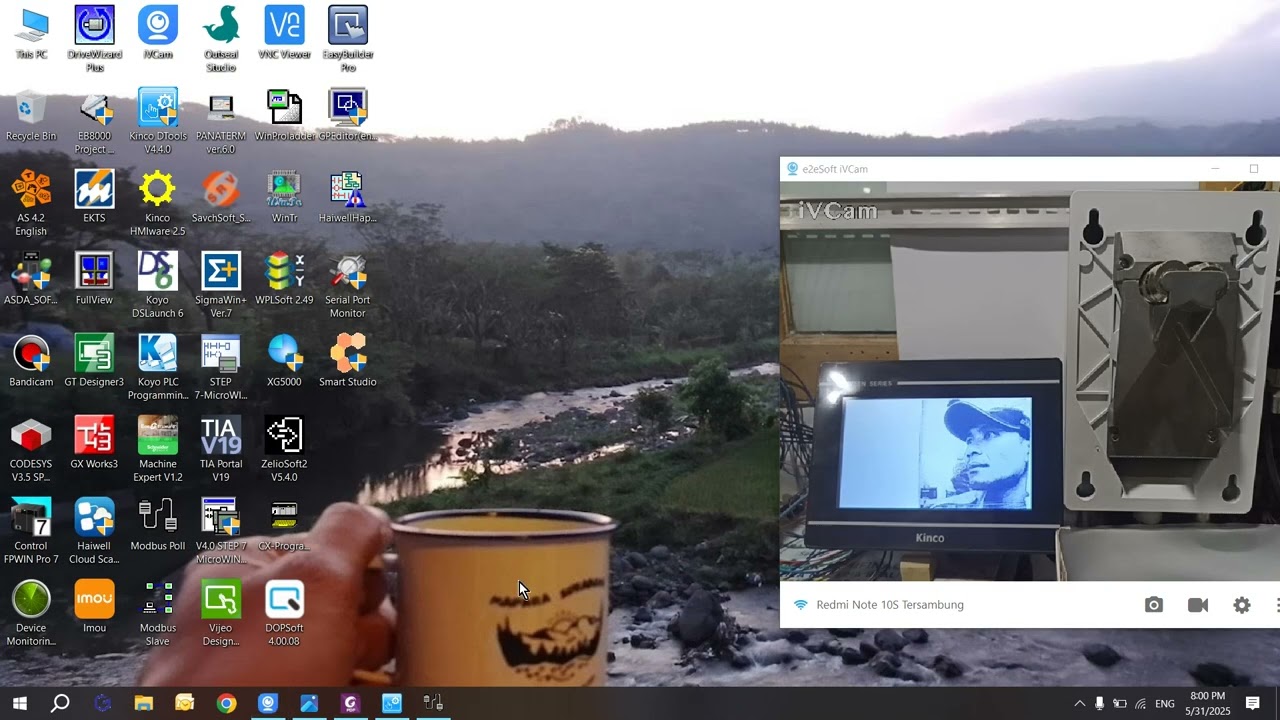This screenshot has height=720, width=1280.
Task: Click the EasyBuilder Pro desktop icon
Action: click(x=348, y=40)
